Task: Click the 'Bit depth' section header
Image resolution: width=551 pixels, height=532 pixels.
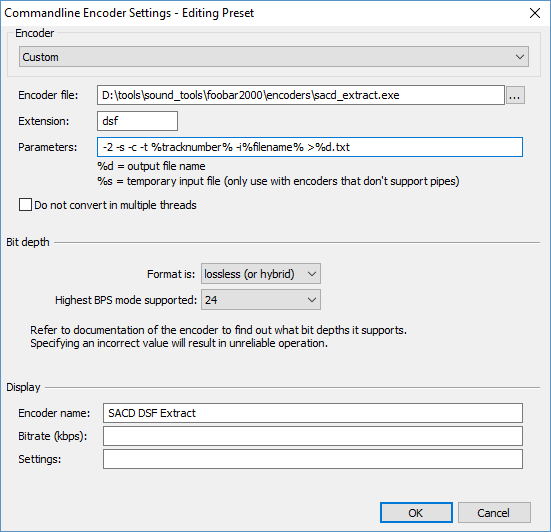Action: pos(28,242)
